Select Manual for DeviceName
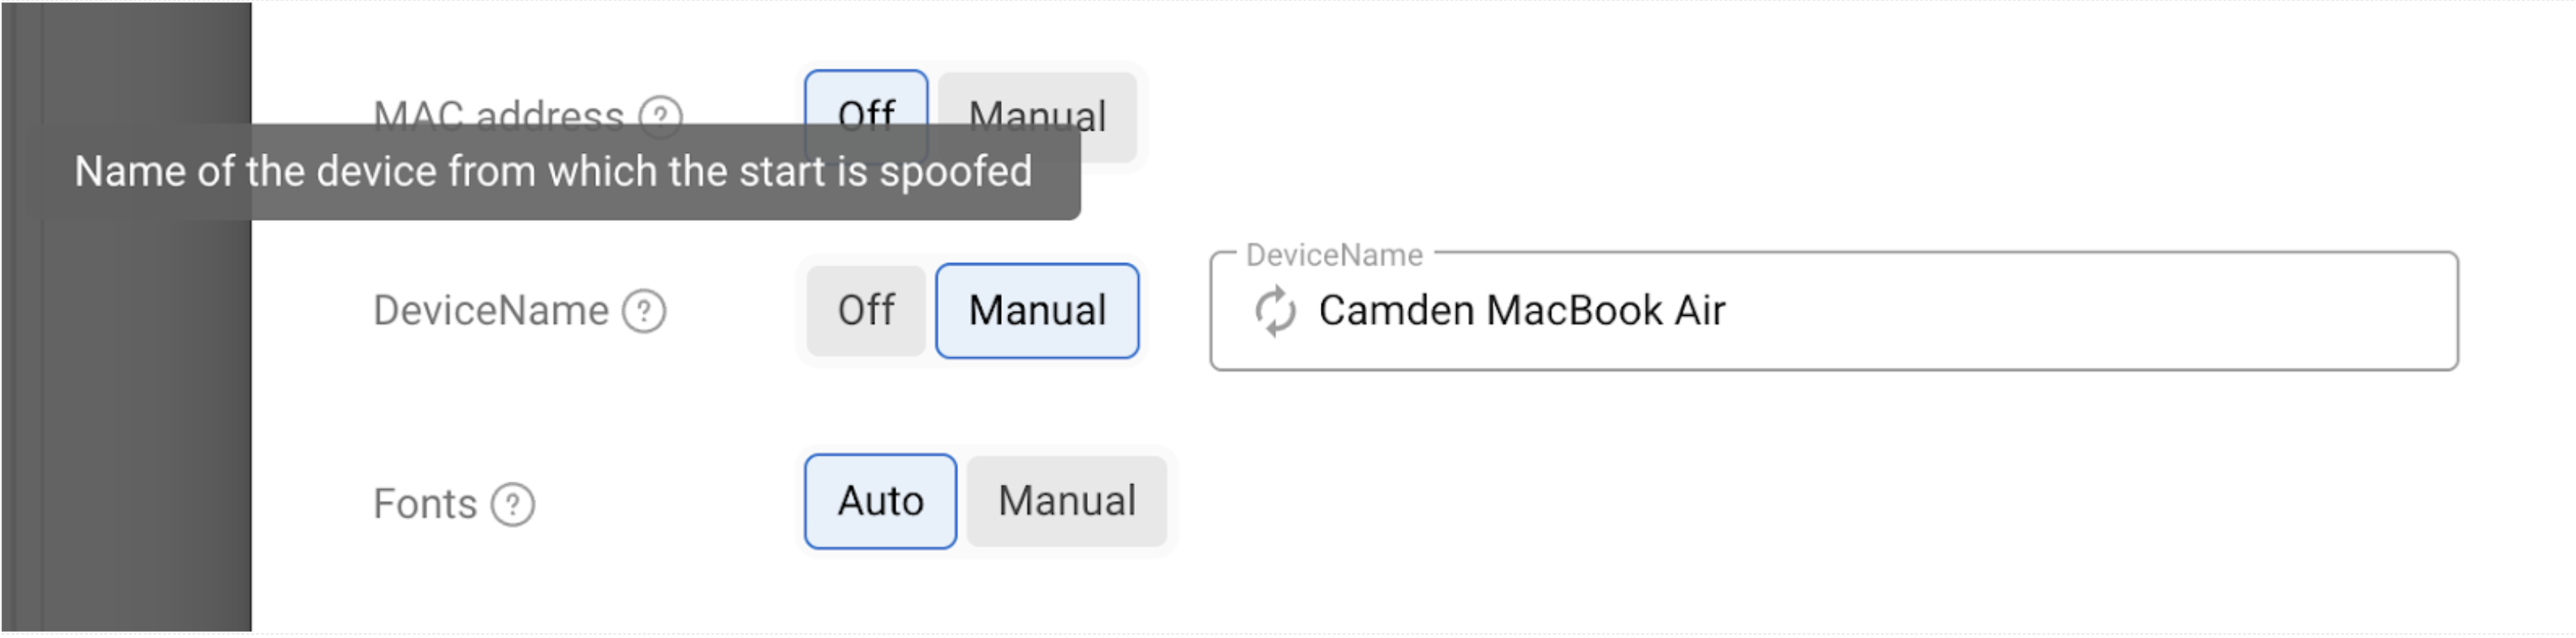 tap(1037, 311)
